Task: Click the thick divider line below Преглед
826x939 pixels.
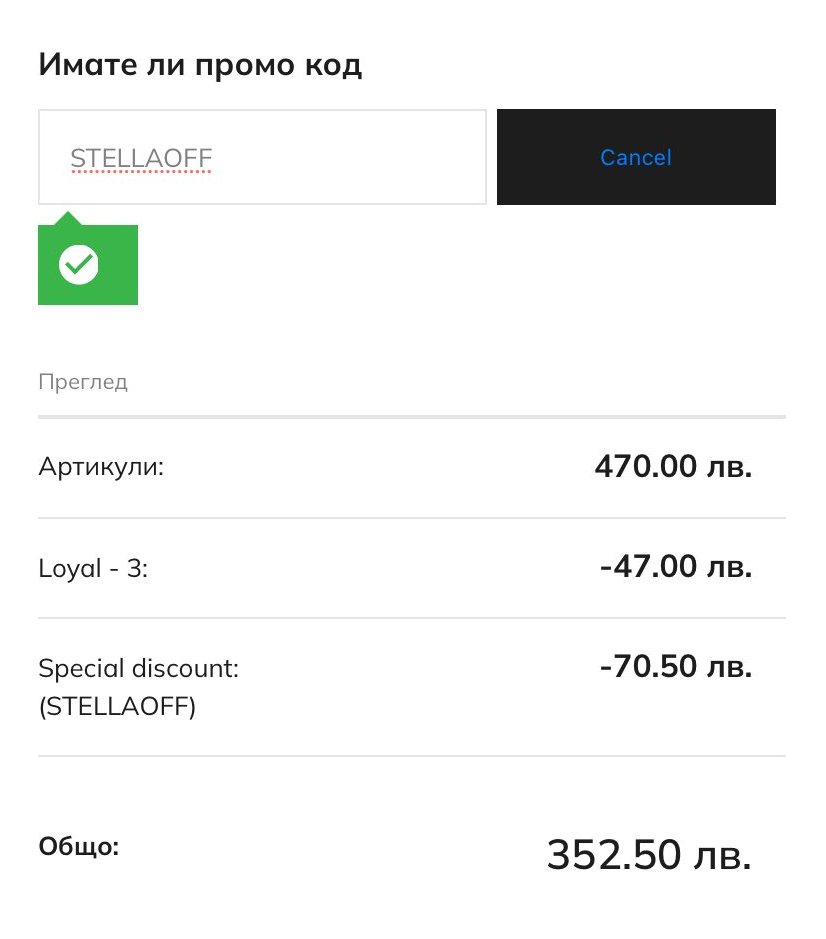Action: point(412,415)
